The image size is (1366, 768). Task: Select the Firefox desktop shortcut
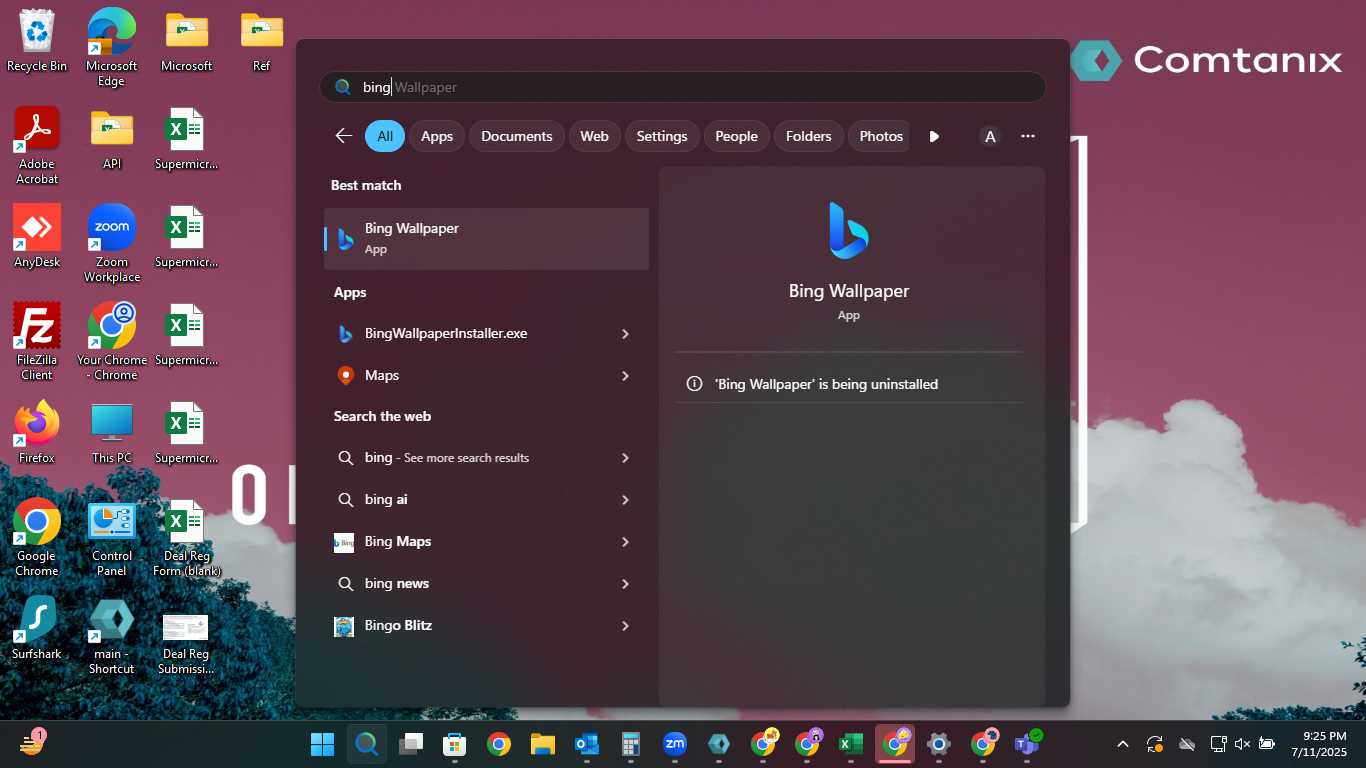coord(37,432)
